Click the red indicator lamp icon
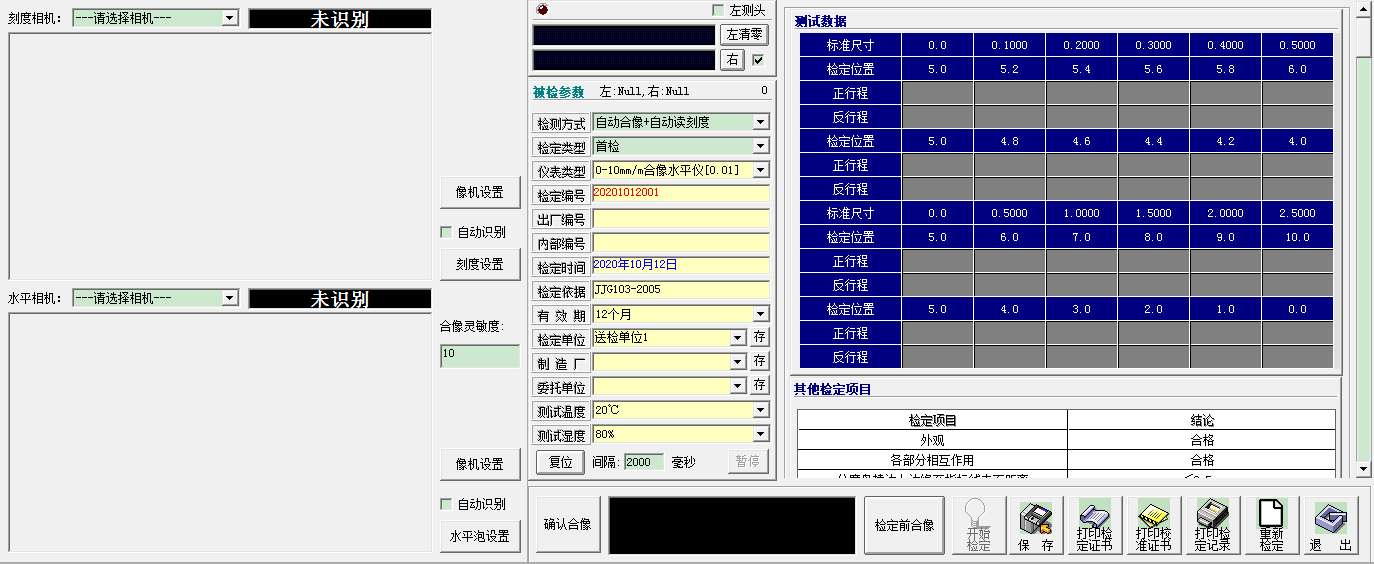The image size is (1374, 564). [543, 10]
